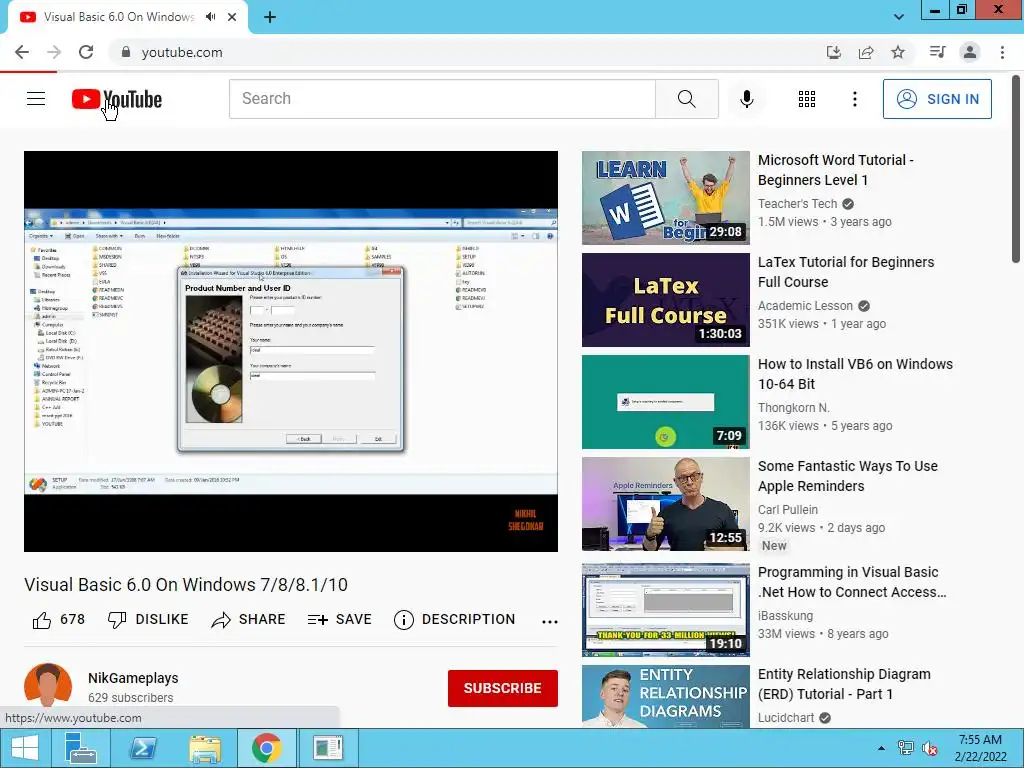This screenshot has width=1024, height=768.
Task: Open title 'Programming in Visual Basic .Net How to Connect Access'
Action: point(852,582)
